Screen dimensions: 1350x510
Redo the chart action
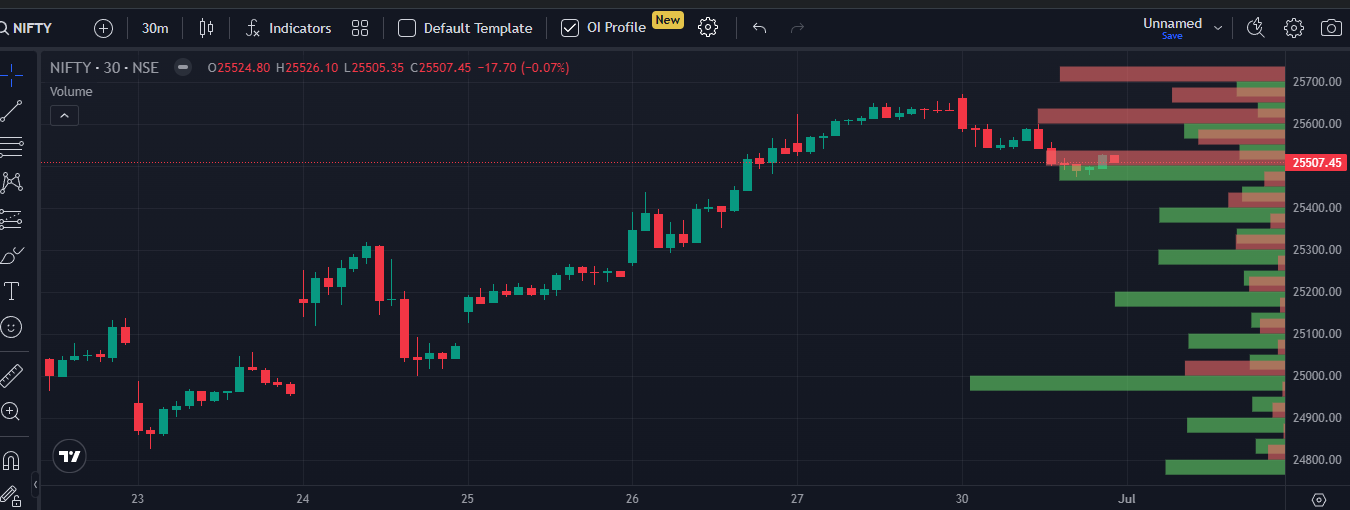tap(797, 28)
